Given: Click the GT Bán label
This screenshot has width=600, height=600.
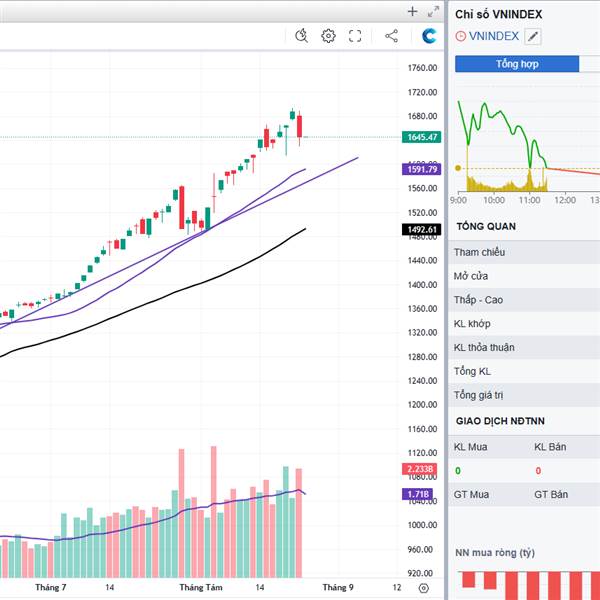Looking at the screenshot, I should pos(551,494).
